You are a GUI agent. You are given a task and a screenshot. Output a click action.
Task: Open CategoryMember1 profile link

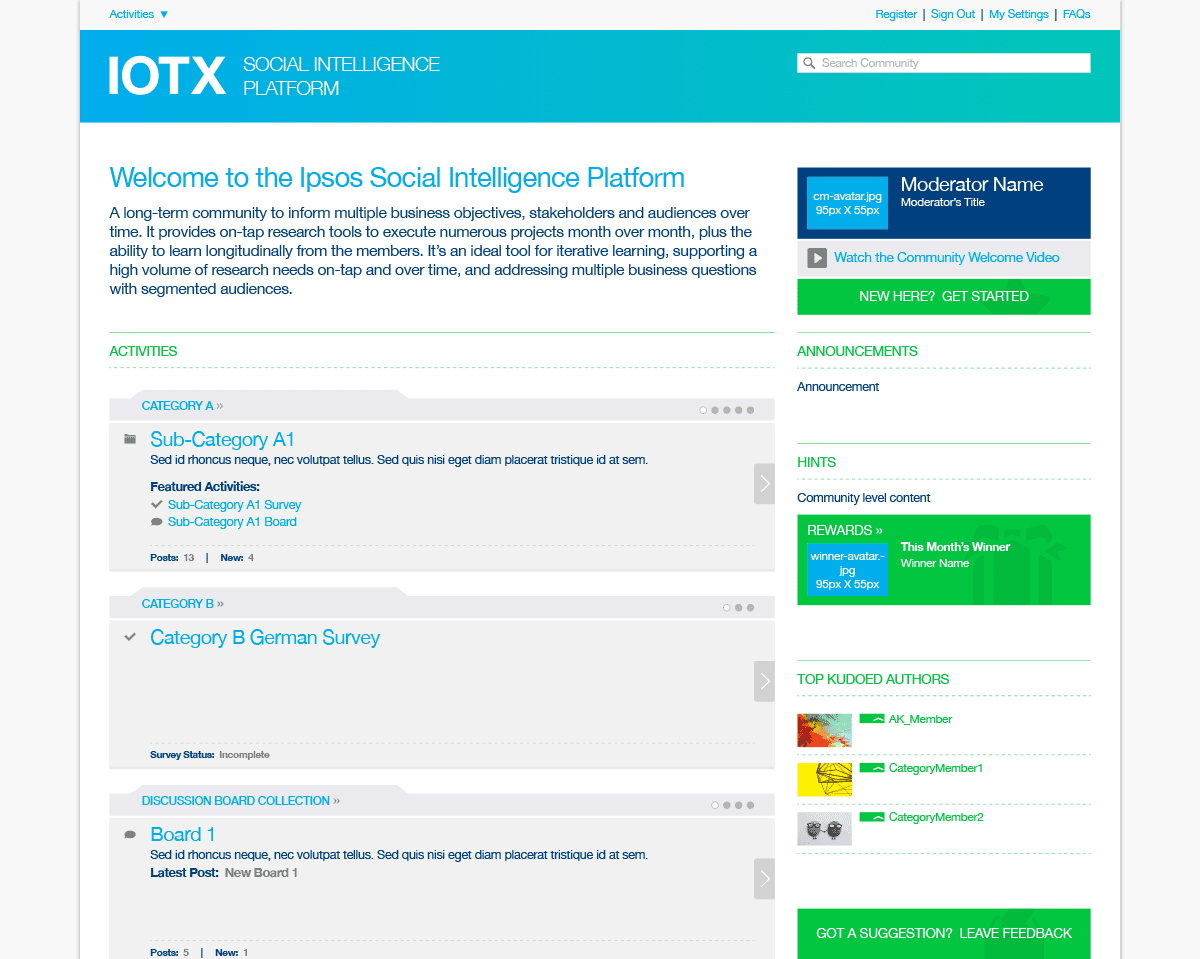pos(936,768)
